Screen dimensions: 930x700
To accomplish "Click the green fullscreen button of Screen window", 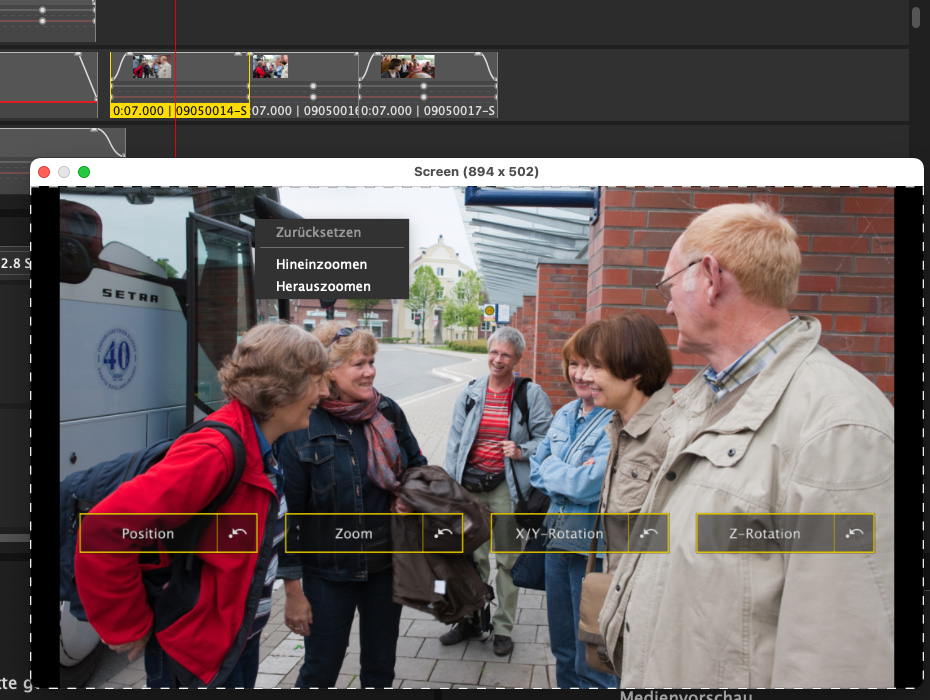I will [84, 172].
